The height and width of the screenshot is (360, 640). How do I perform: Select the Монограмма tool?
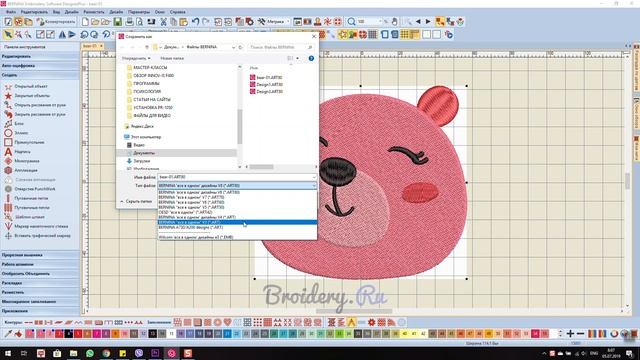22,161
